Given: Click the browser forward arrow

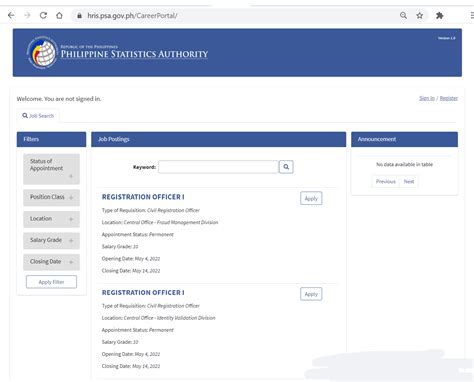Looking at the screenshot, I should click(x=27, y=15).
